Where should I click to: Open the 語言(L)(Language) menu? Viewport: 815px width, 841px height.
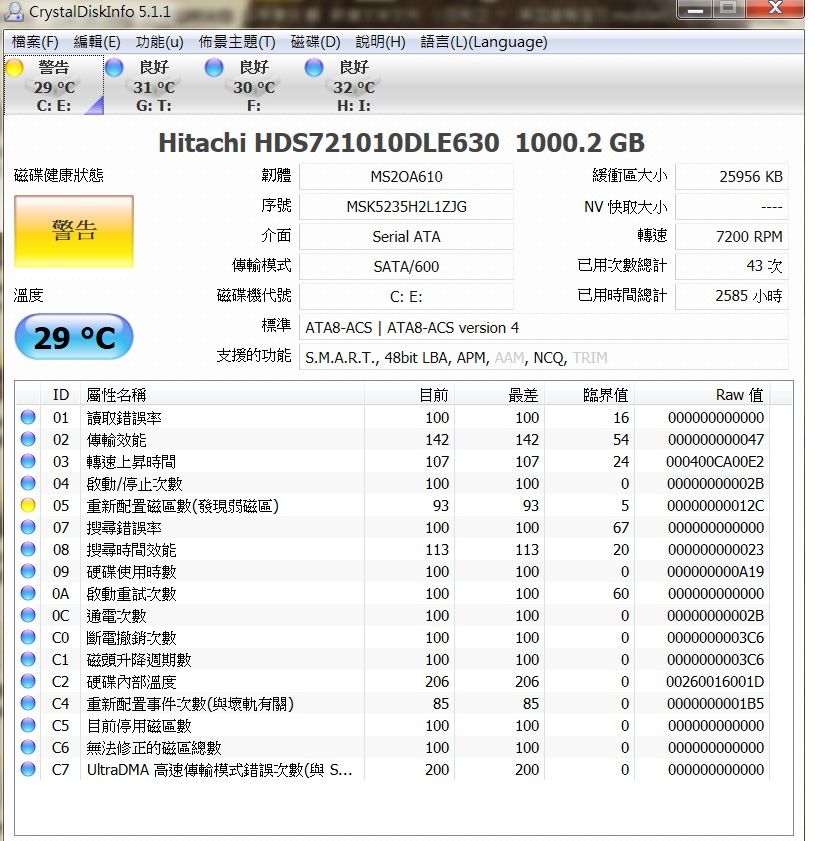[x=484, y=42]
